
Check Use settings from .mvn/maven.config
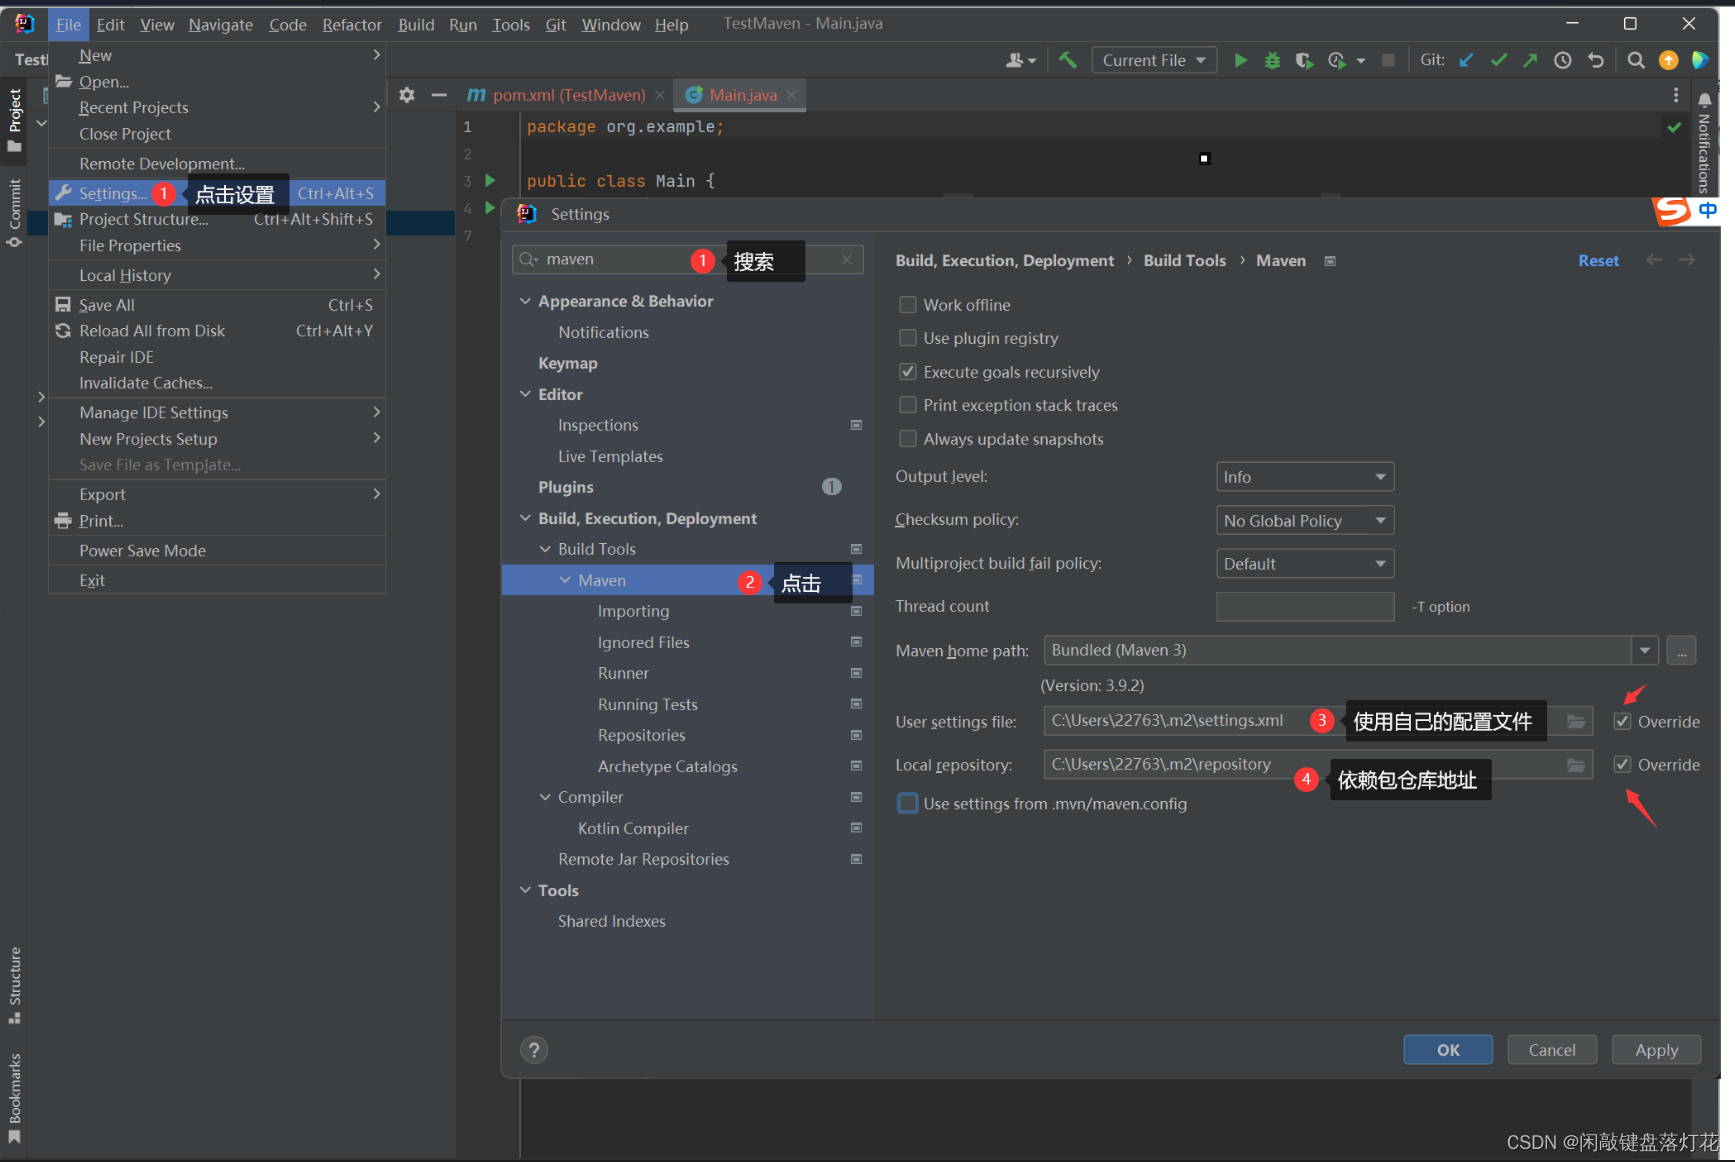[908, 804]
